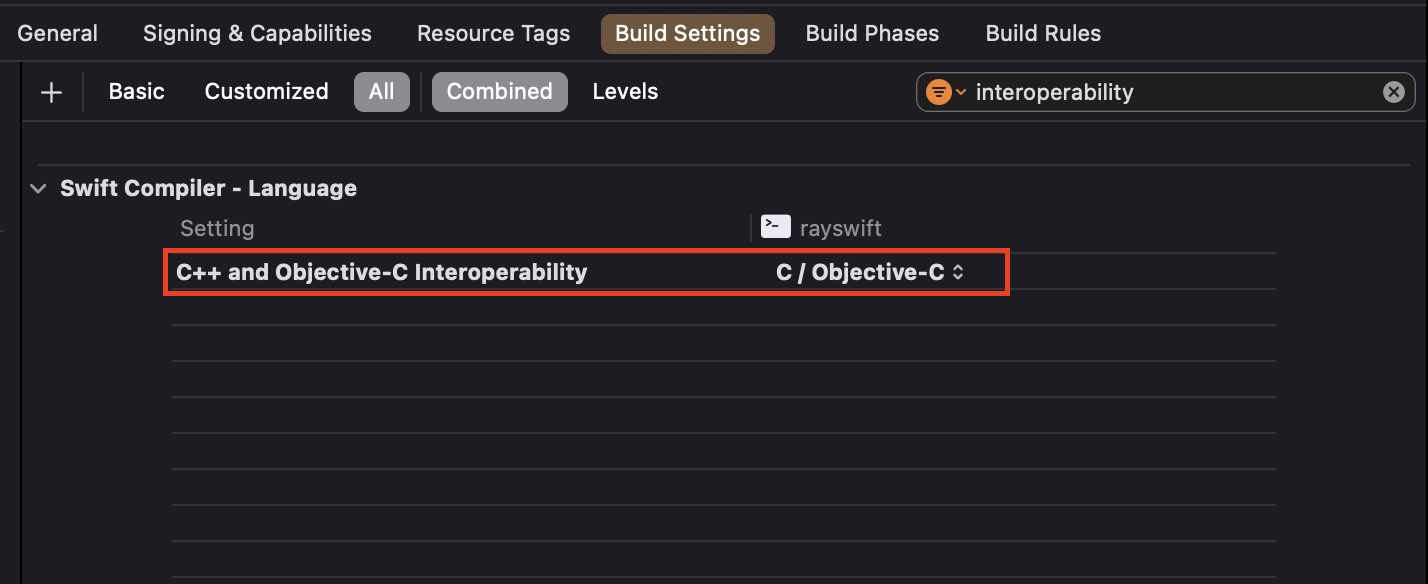Screen dimensions: 1428x584
Task: Click the filter dropdown chevron in search field
Action: click(961, 92)
